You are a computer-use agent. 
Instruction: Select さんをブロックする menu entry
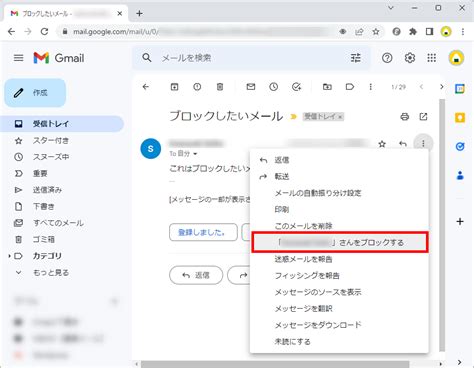(x=339, y=242)
